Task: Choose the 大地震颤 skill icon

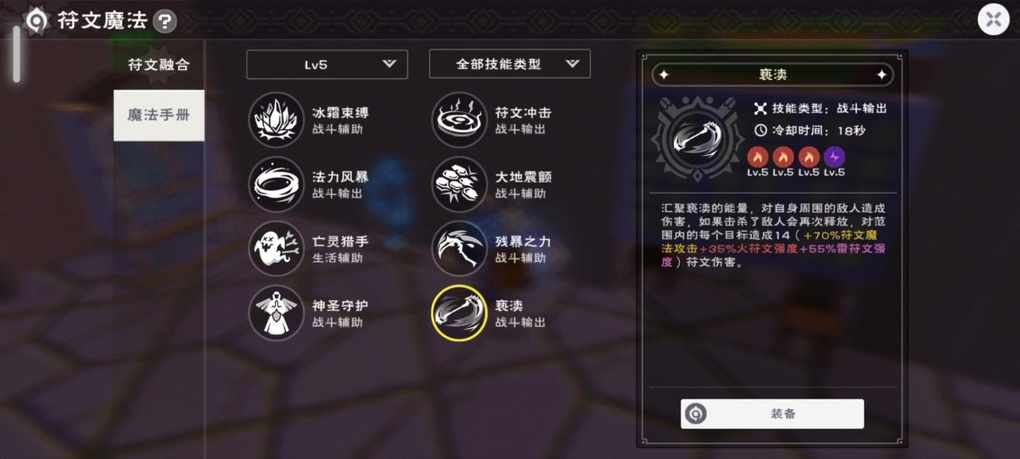Action: (459, 184)
